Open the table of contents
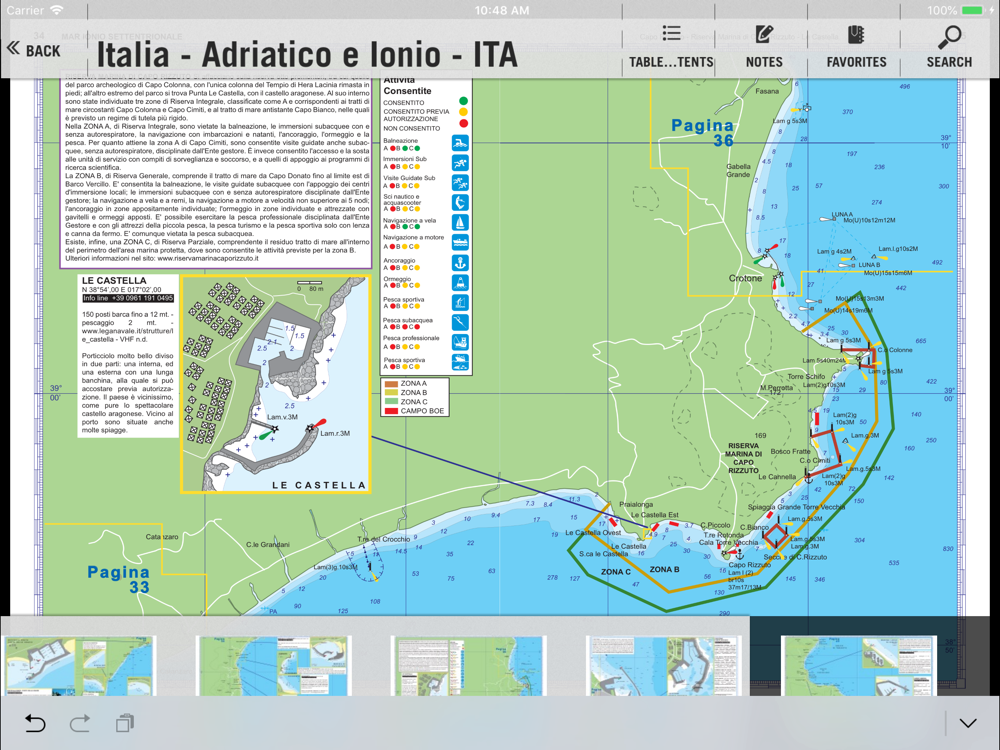 [x=671, y=47]
